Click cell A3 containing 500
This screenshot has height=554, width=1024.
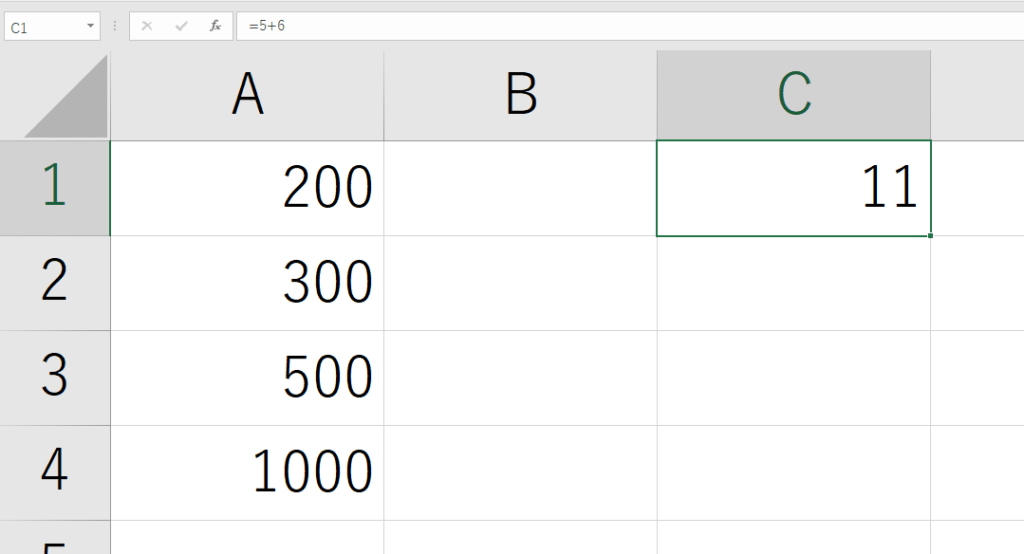tap(247, 377)
